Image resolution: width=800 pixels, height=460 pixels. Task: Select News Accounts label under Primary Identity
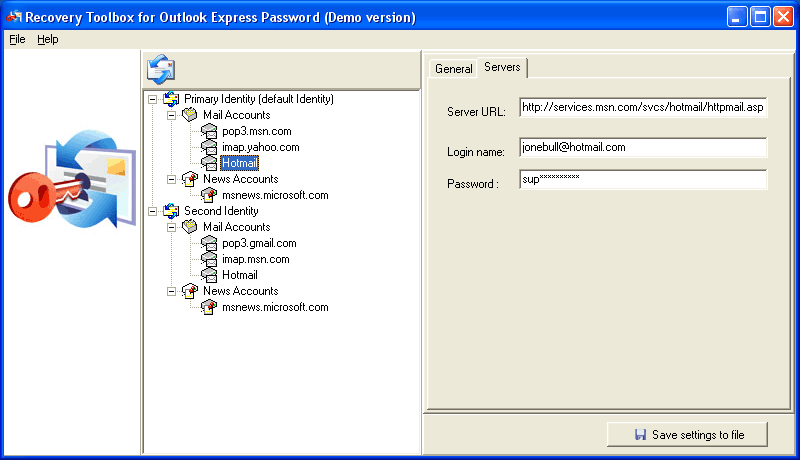coord(241,179)
